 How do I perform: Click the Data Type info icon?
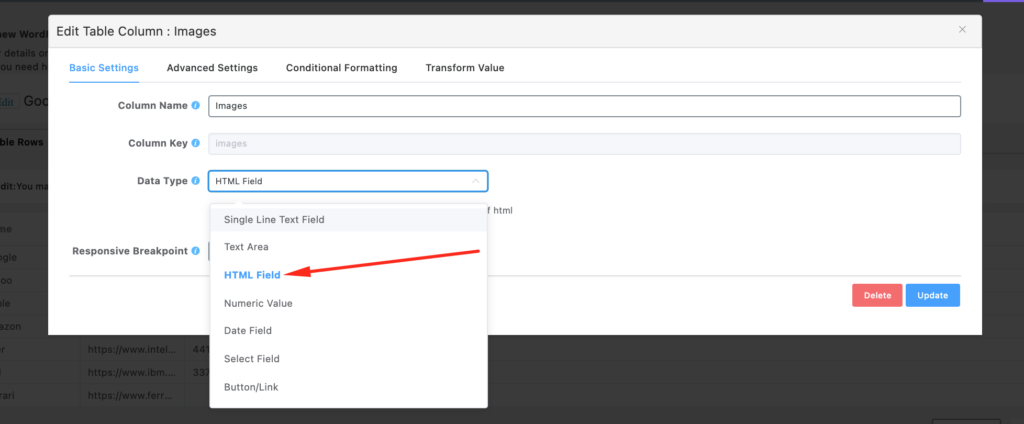[x=195, y=181]
